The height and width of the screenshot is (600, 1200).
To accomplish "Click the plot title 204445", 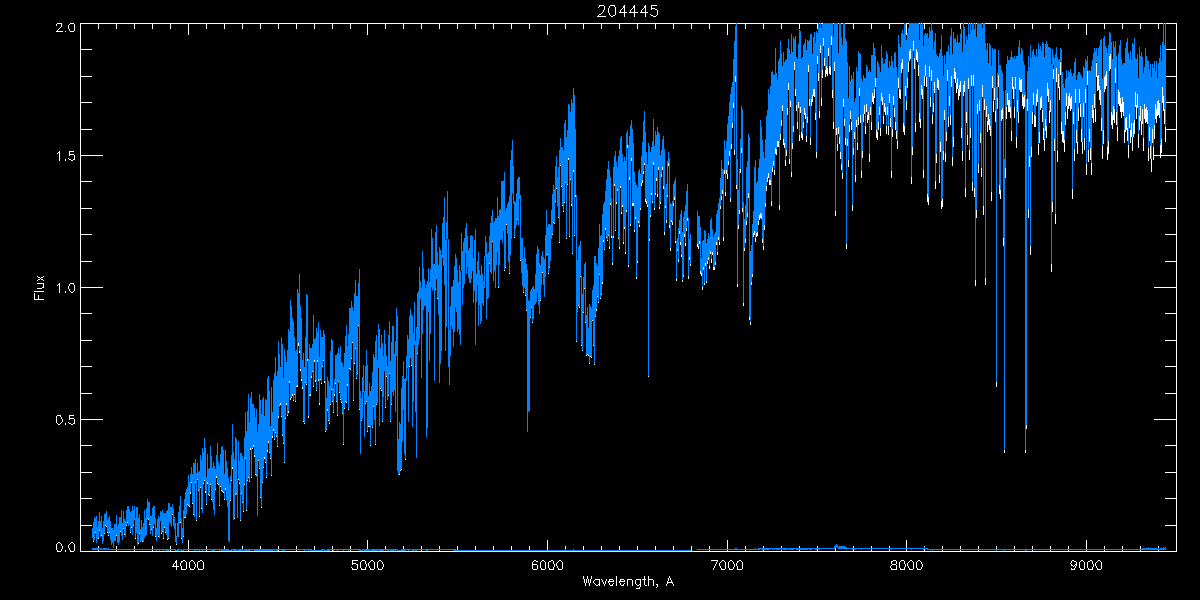I will (628, 11).
